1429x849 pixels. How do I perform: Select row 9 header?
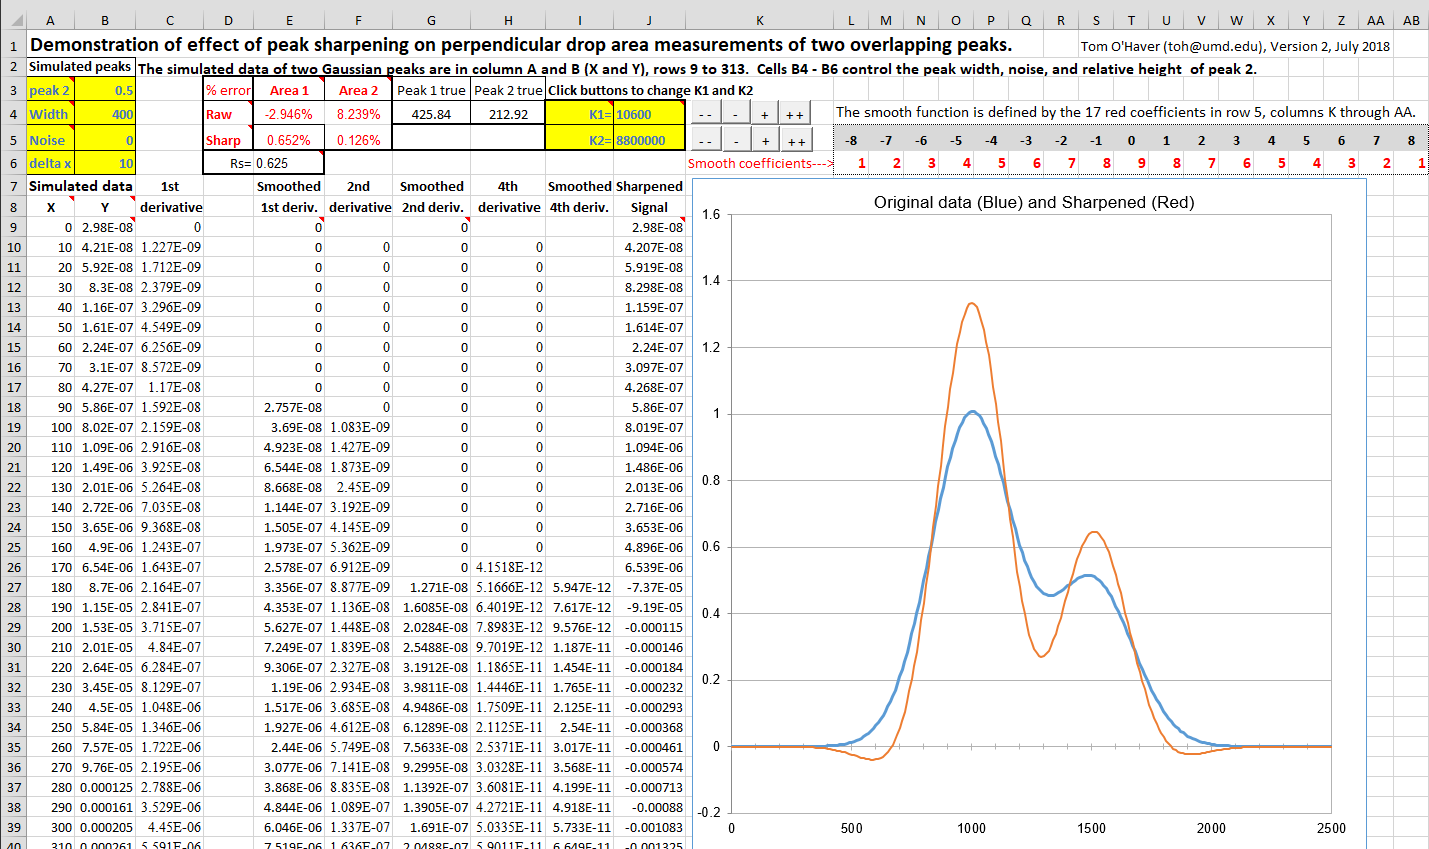click(x=14, y=227)
